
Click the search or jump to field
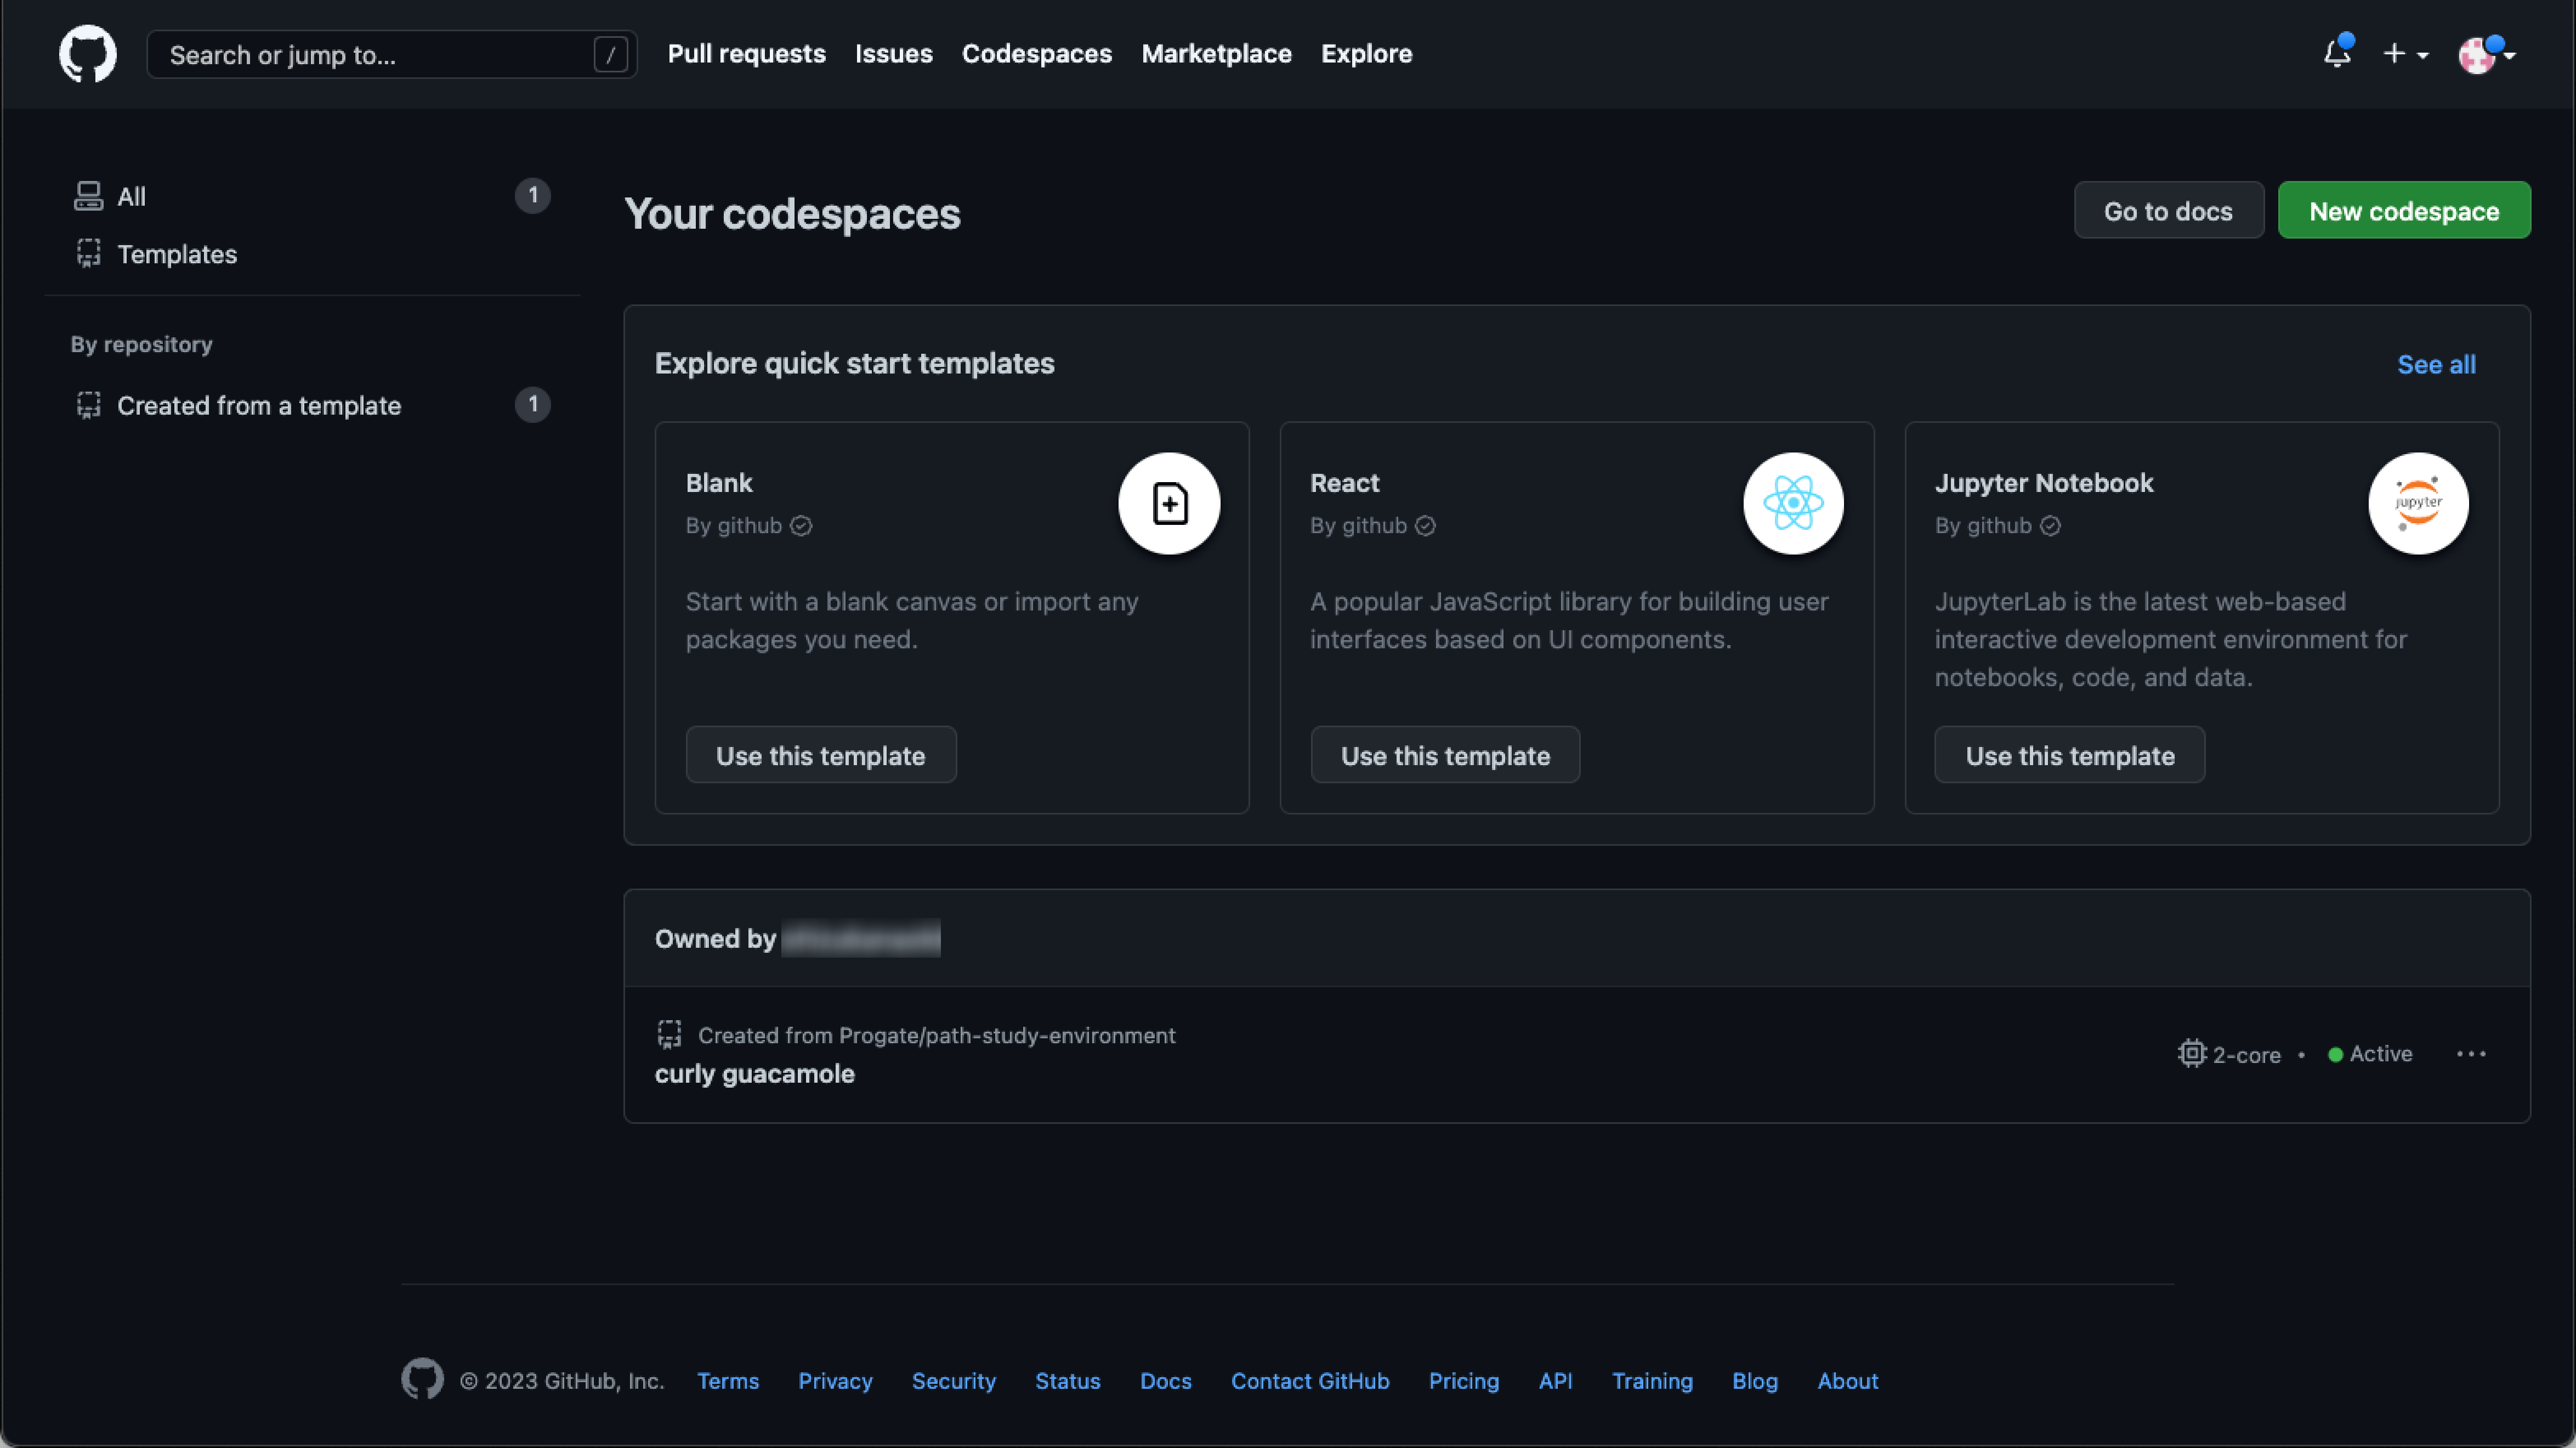click(x=380, y=55)
